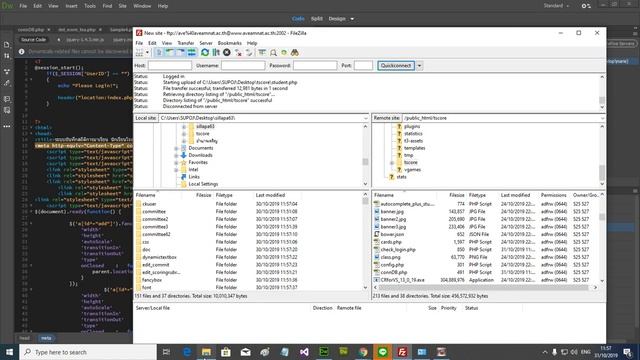The height and width of the screenshot is (360, 640).
Task: Click Dreamweaver sidebar open documents icon
Action: tap(7, 44)
